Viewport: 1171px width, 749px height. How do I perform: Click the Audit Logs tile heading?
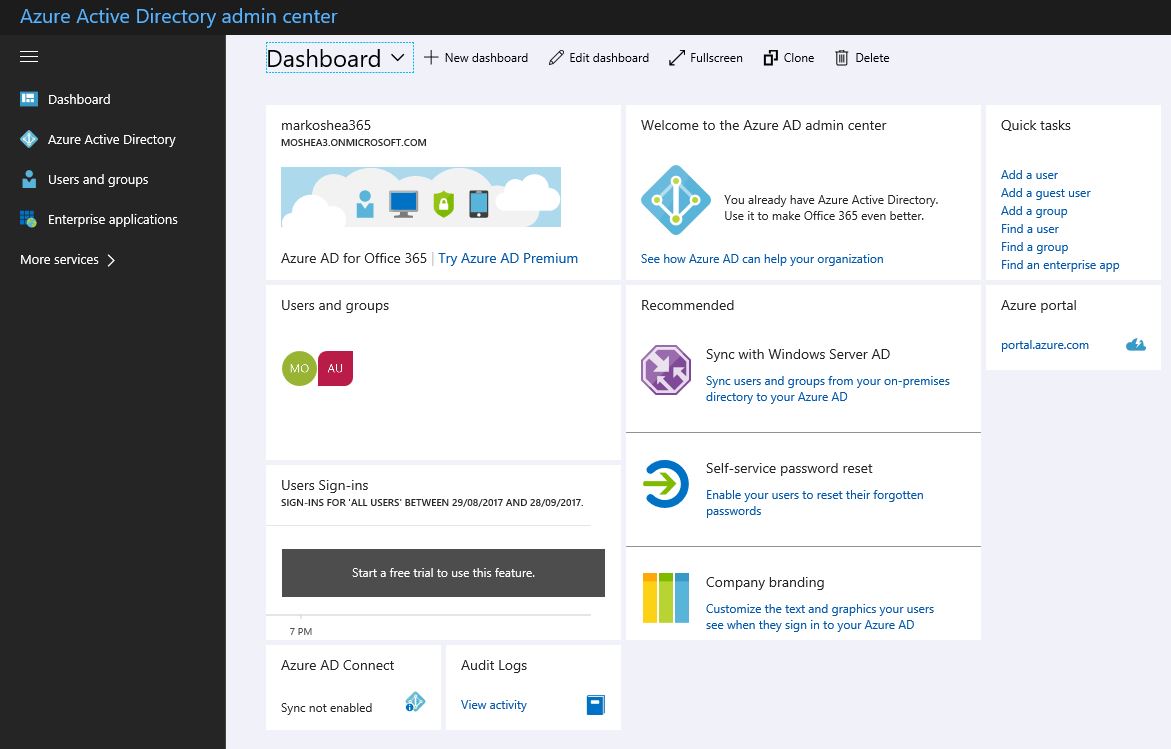pos(494,665)
